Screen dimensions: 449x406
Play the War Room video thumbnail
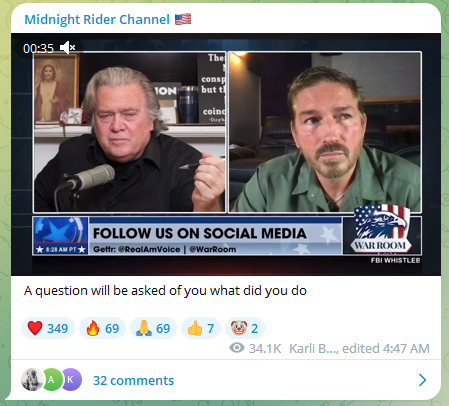(226, 154)
